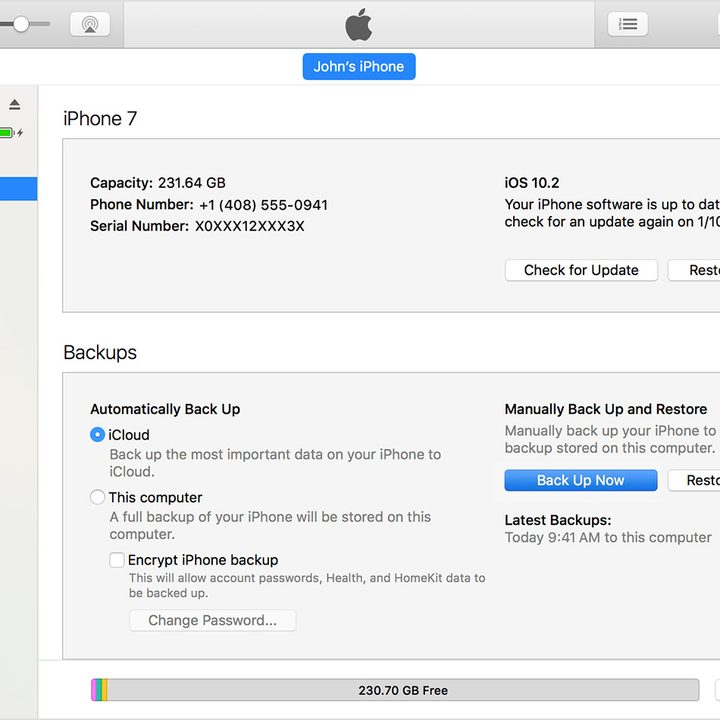Click the battery charging indicator

pyautogui.click(x=11, y=133)
